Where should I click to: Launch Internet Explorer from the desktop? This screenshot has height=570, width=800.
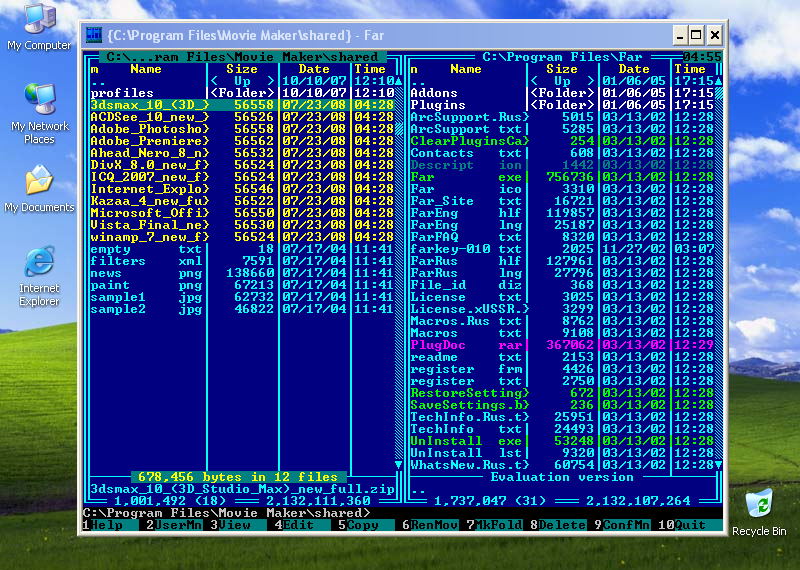tap(39, 276)
